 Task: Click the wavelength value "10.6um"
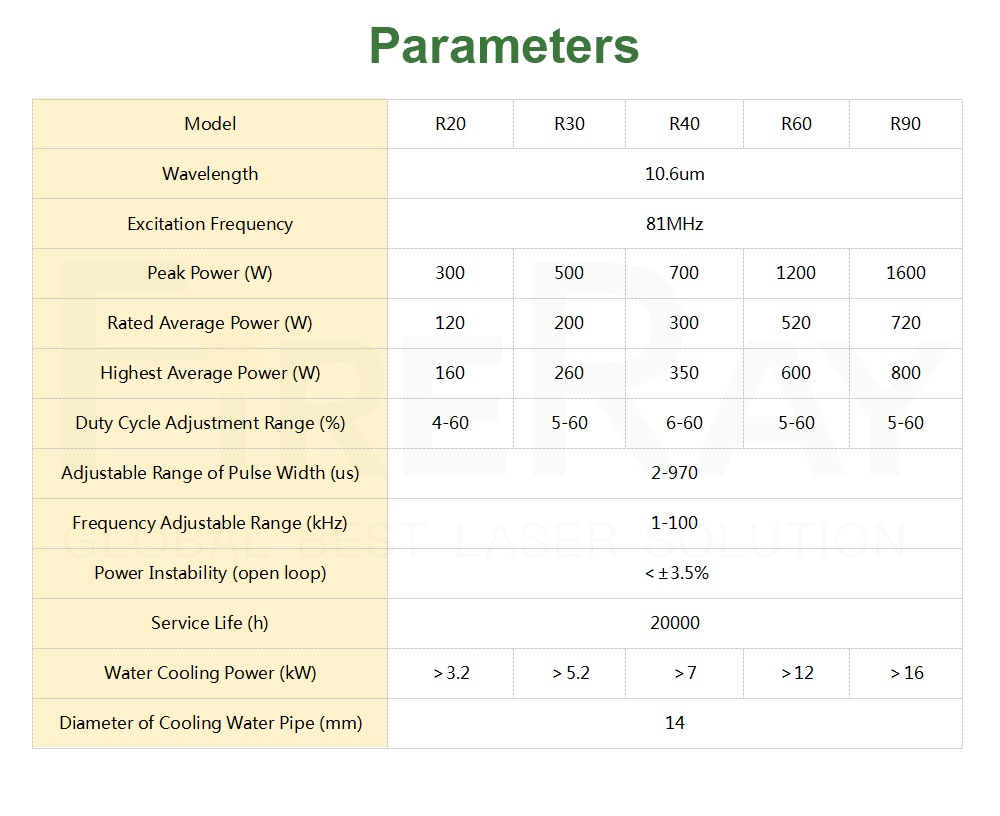[675, 174]
